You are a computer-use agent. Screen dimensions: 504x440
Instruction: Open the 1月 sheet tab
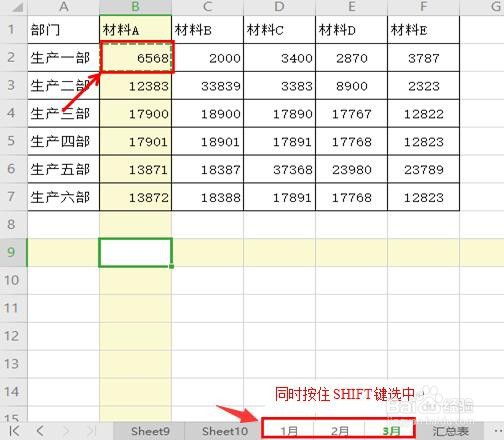point(289,431)
